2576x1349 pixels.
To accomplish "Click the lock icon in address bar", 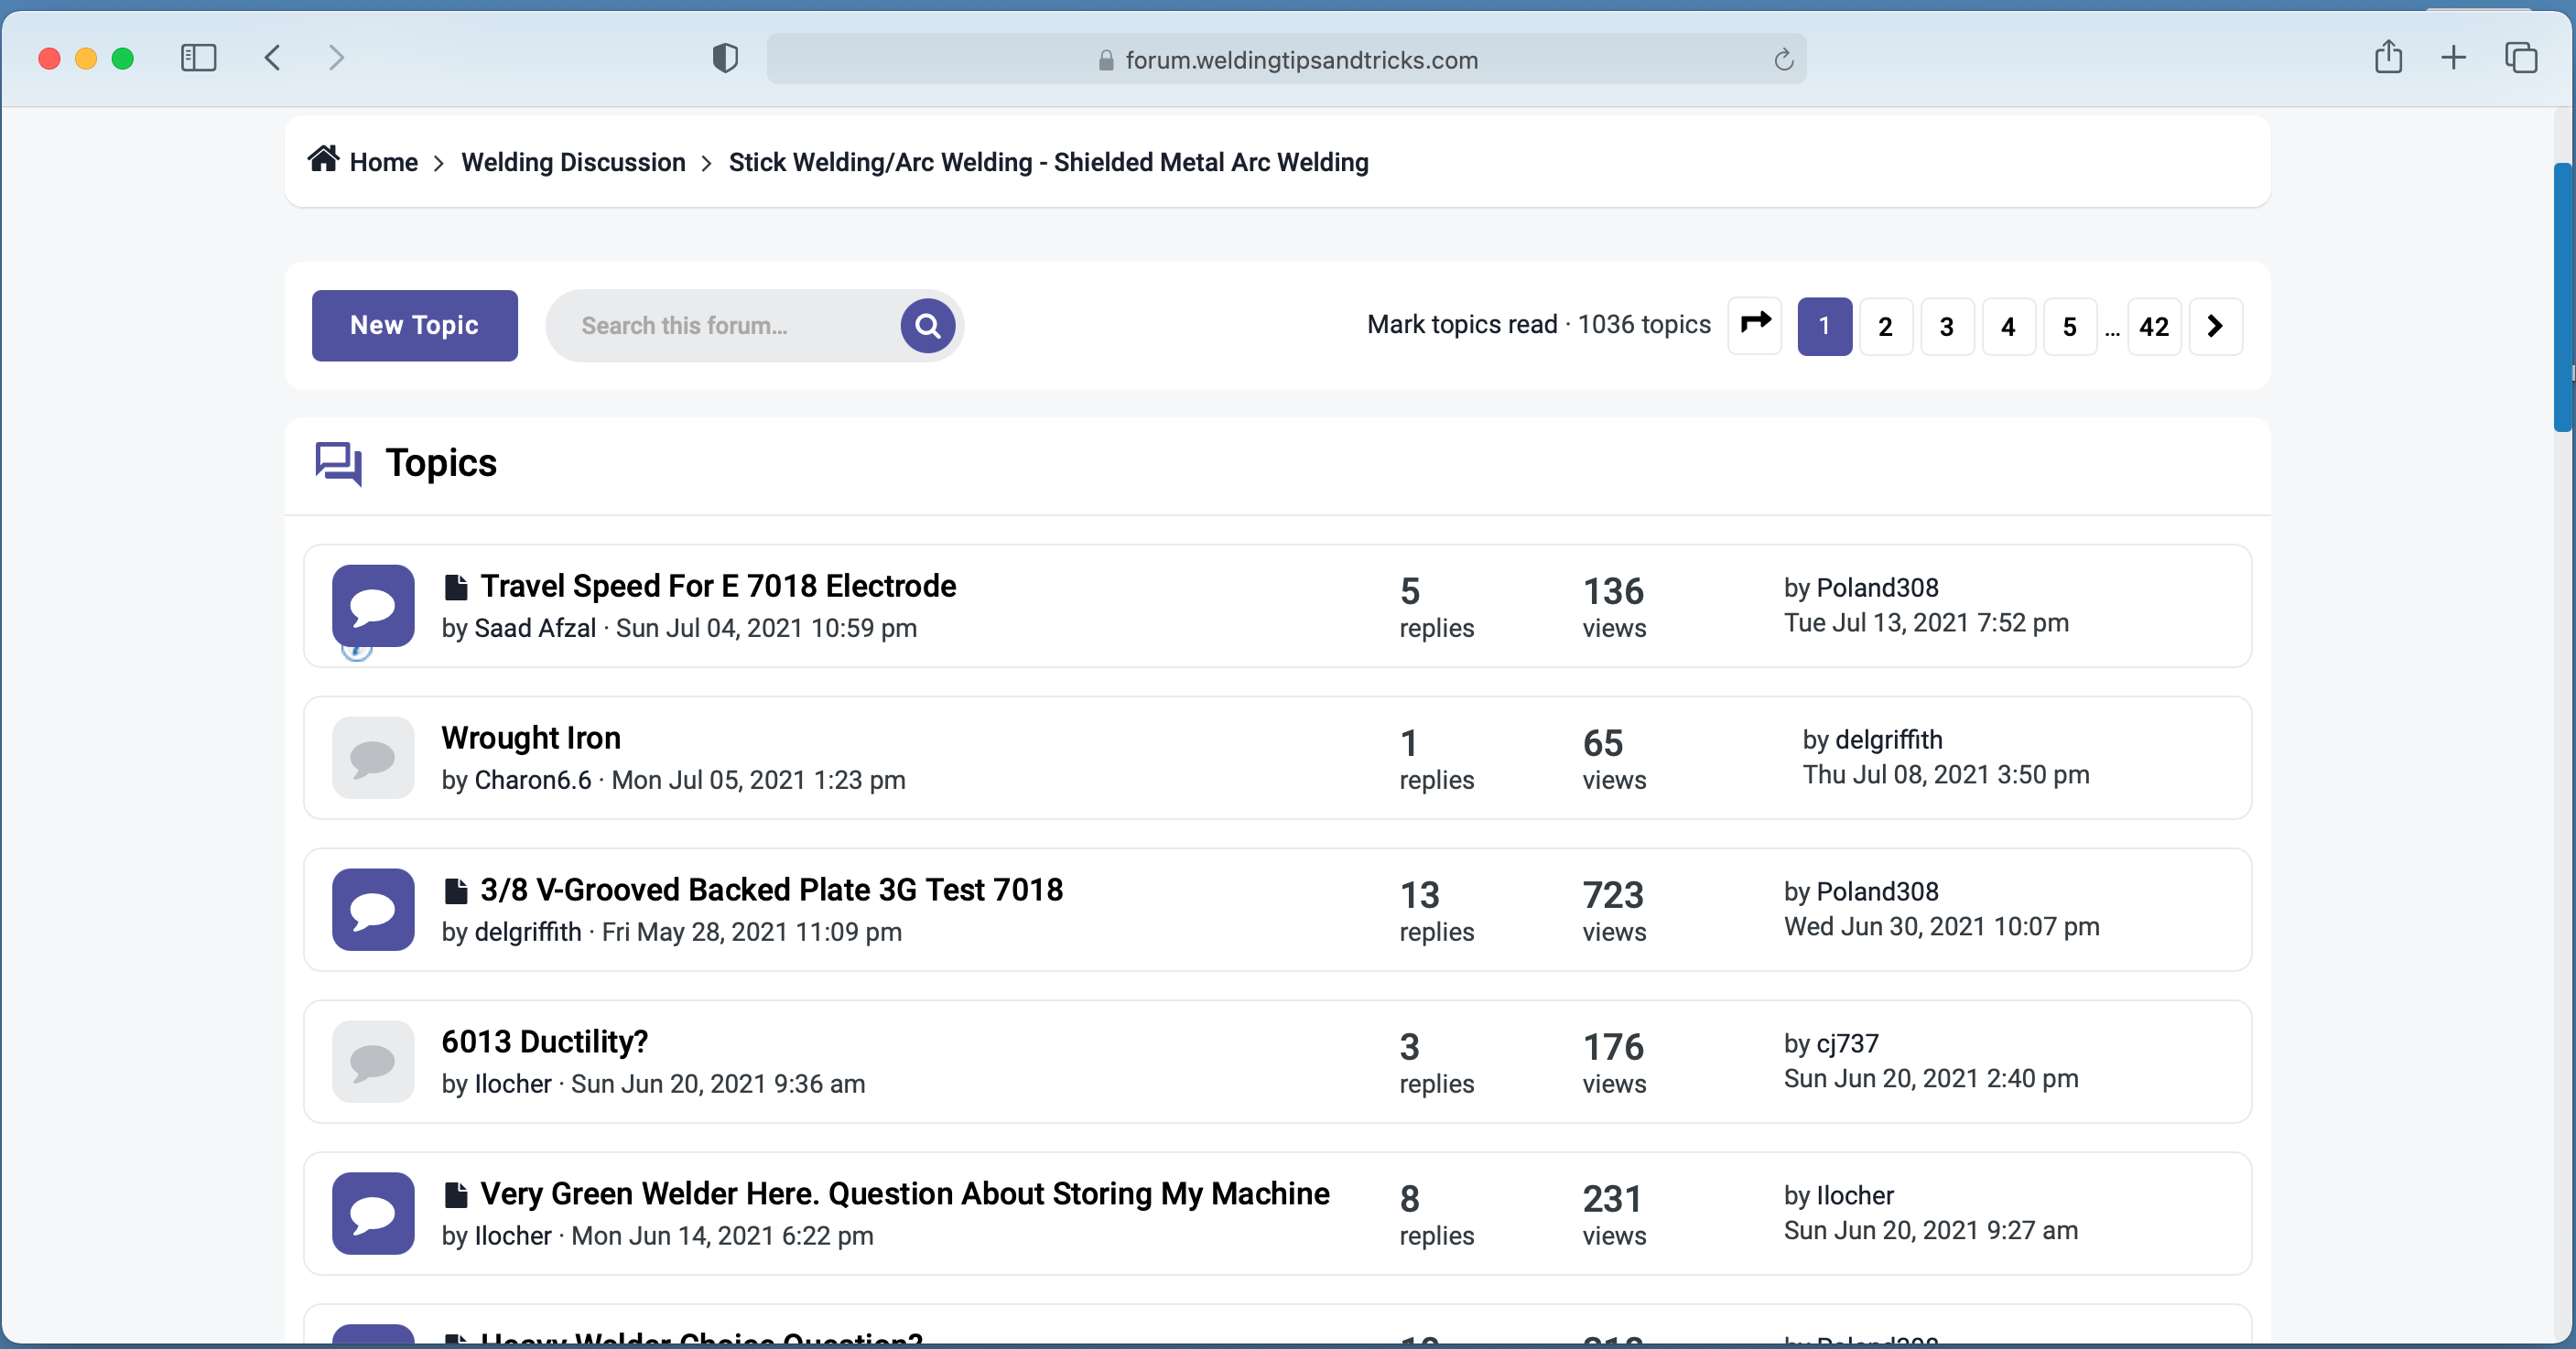I will coord(1105,61).
